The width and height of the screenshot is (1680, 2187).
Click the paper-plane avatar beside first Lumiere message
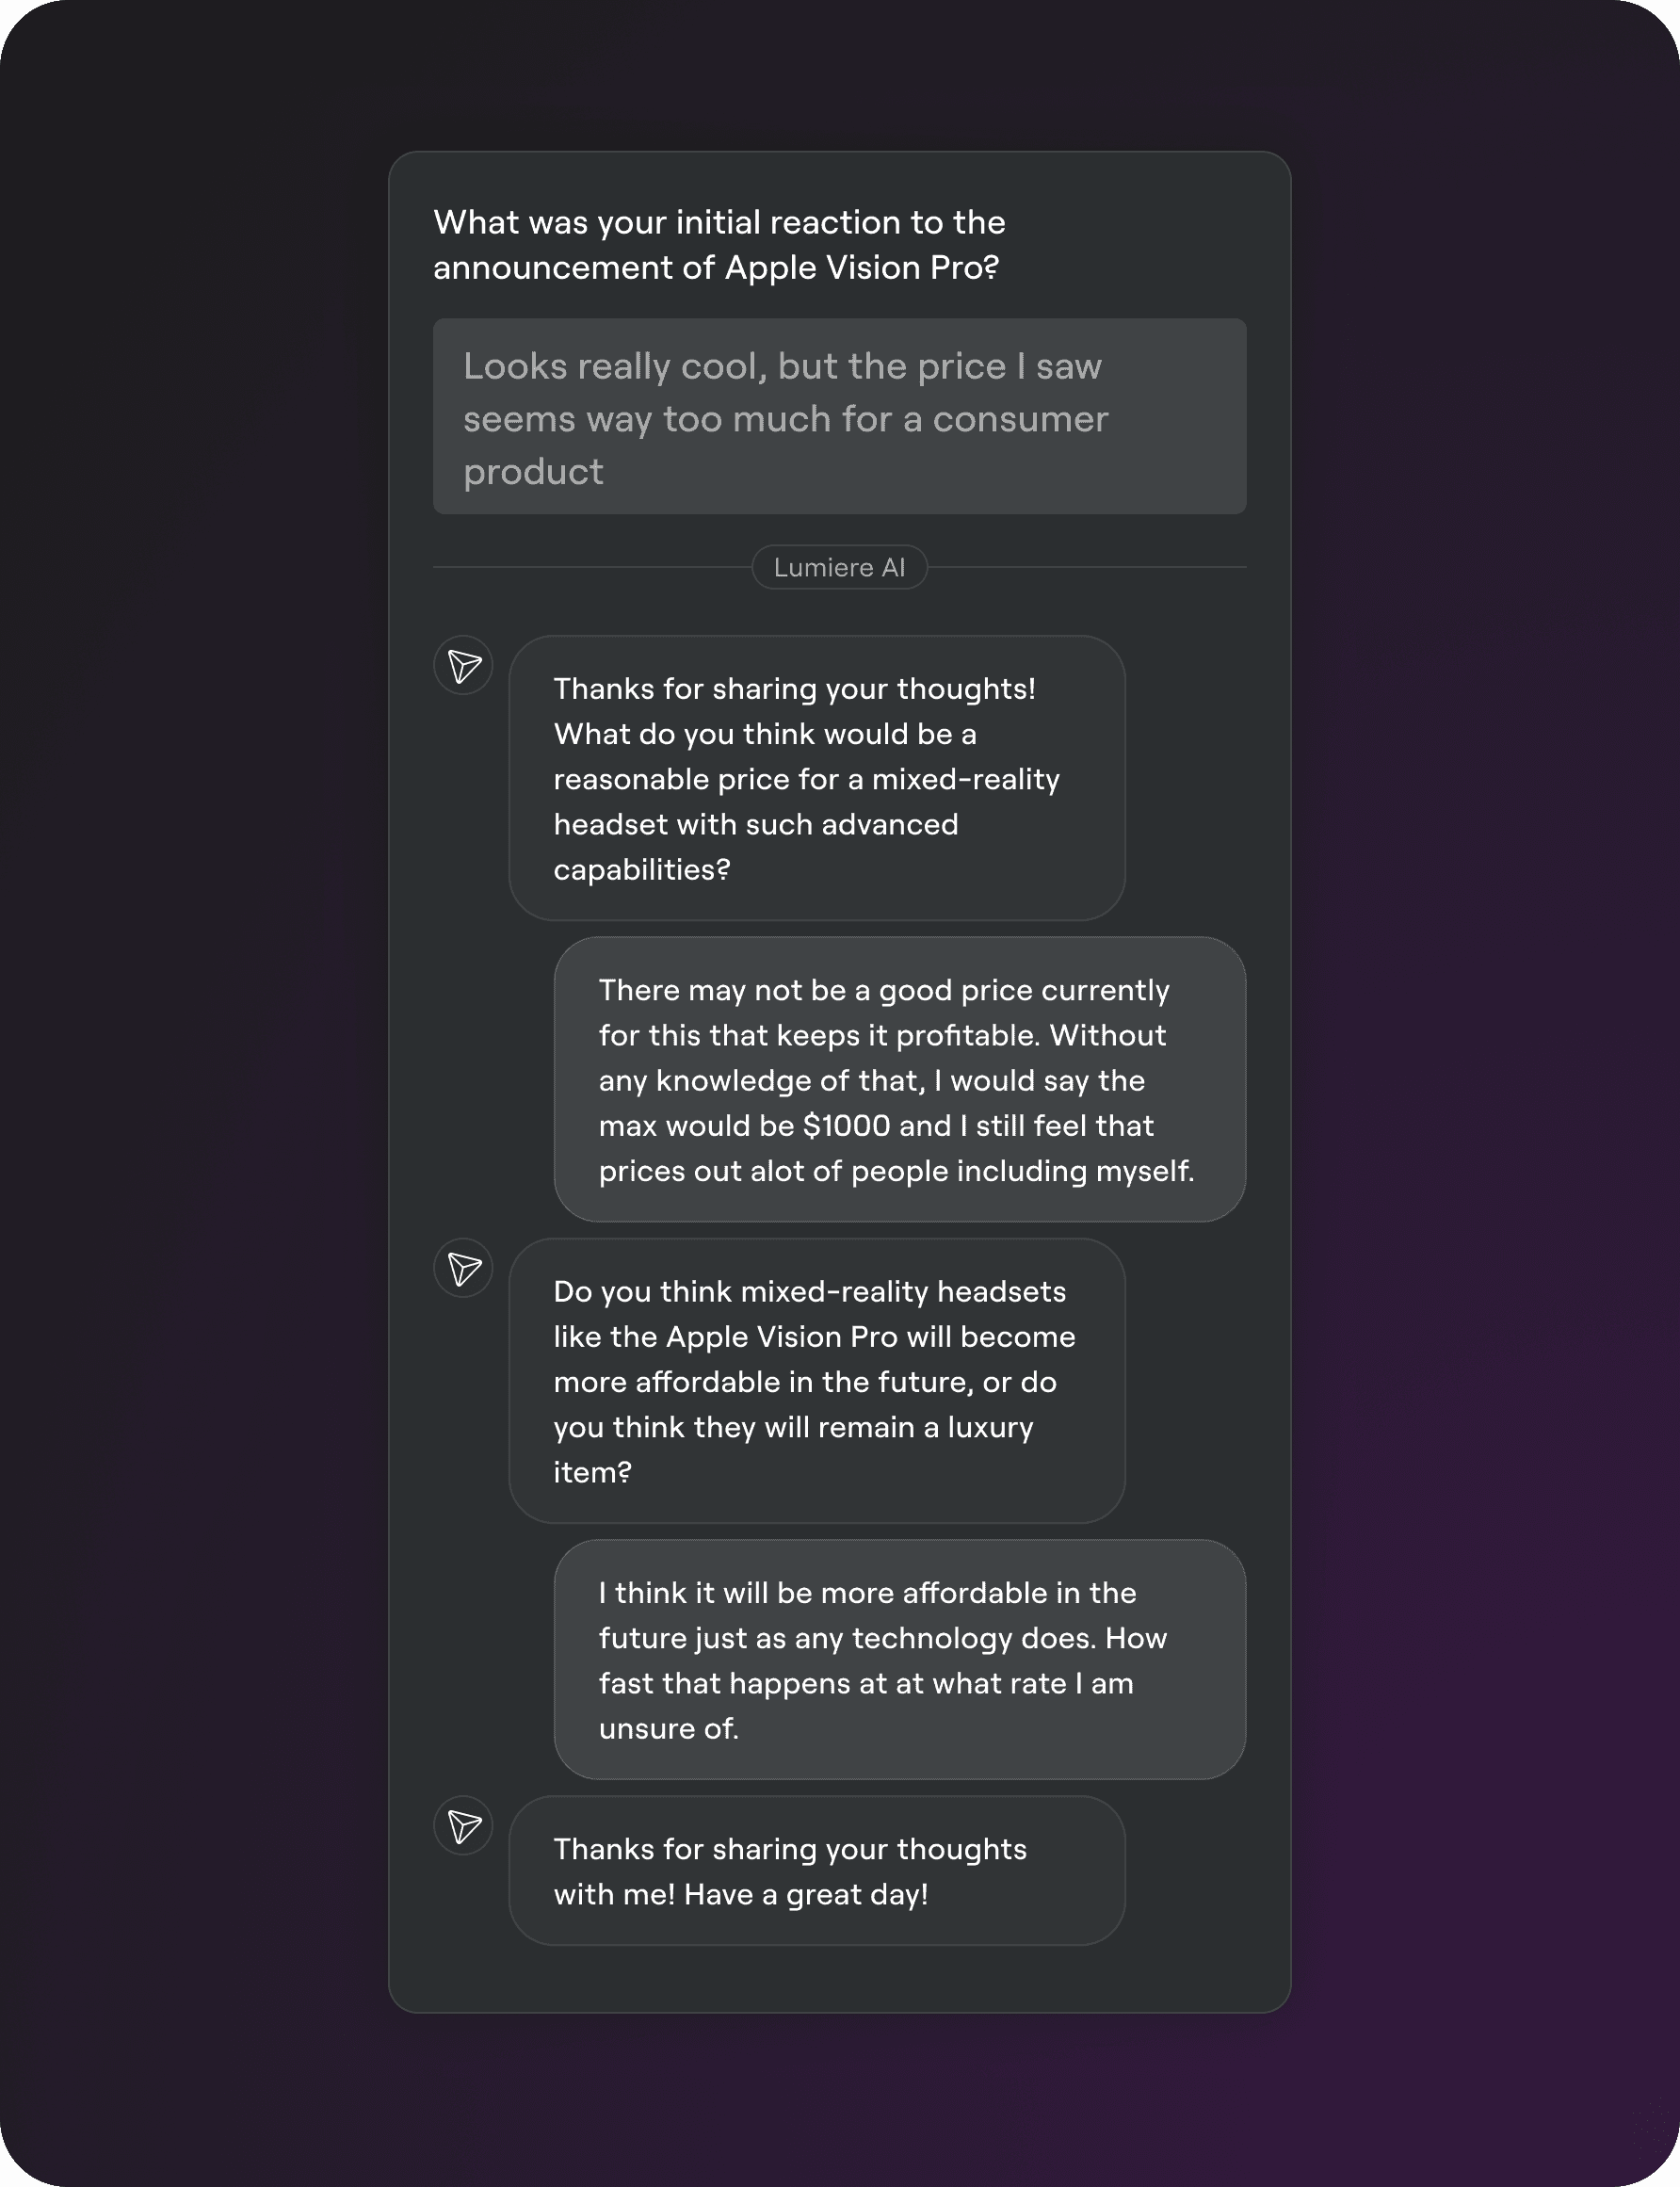[463, 665]
